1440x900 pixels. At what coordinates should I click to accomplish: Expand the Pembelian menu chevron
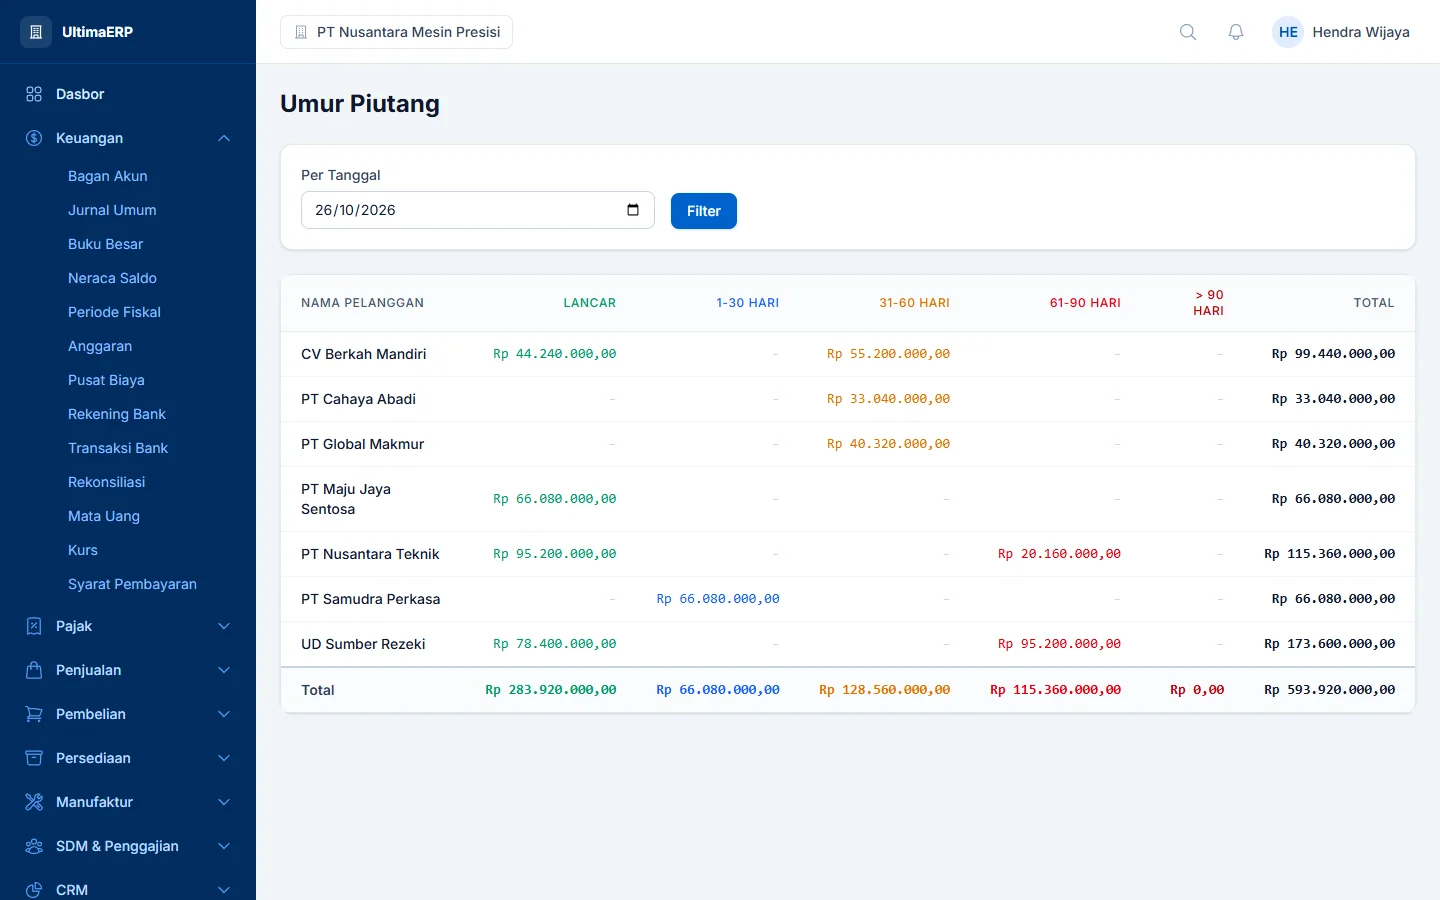(x=224, y=714)
